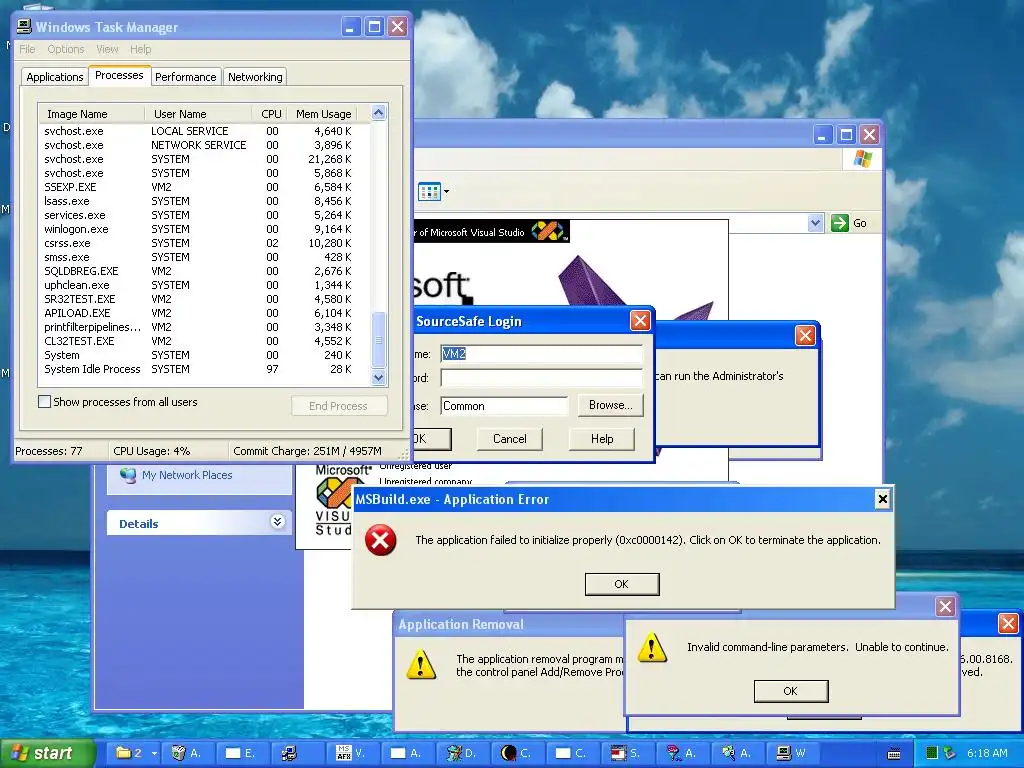Open the Help menu in Task Manager
The height and width of the screenshot is (768, 1024).
point(140,49)
